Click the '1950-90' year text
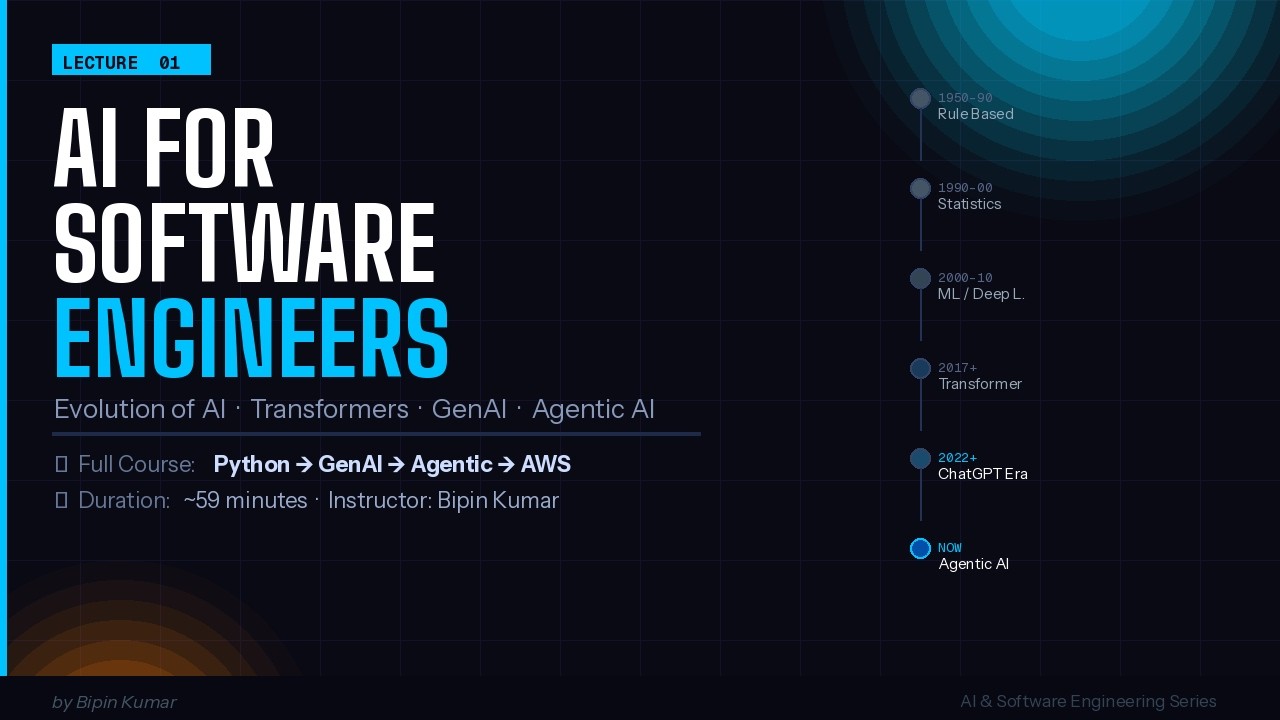The width and height of the screenshot is (1280, 720). tap(965, 98)
